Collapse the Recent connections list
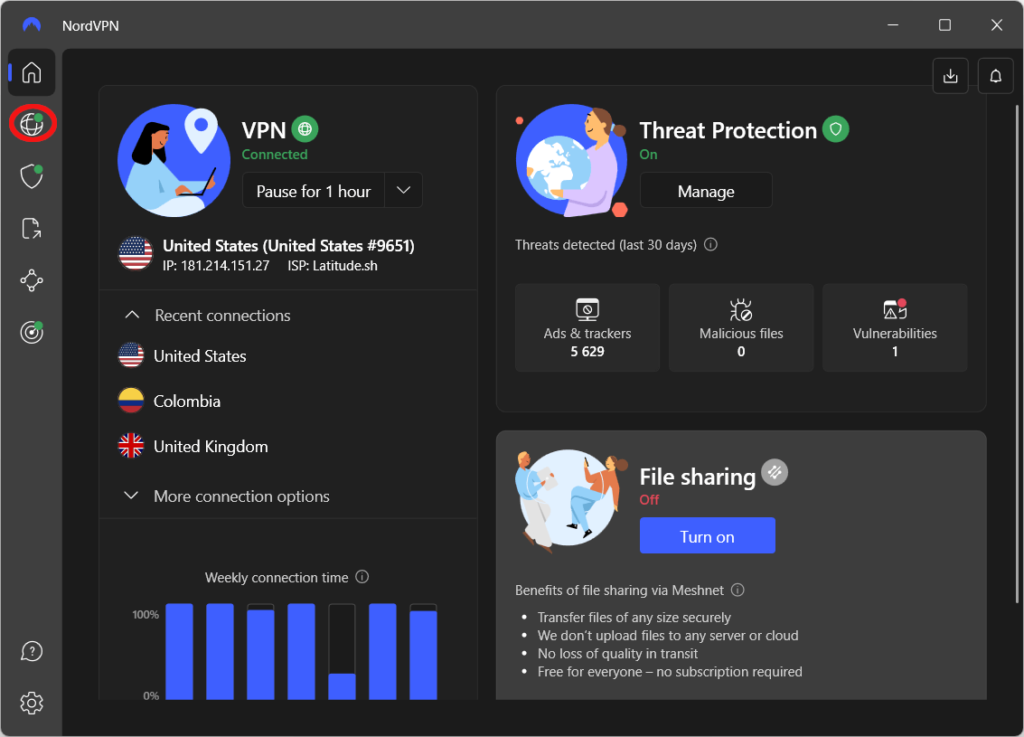1024x737 pixels. point(132,315)
